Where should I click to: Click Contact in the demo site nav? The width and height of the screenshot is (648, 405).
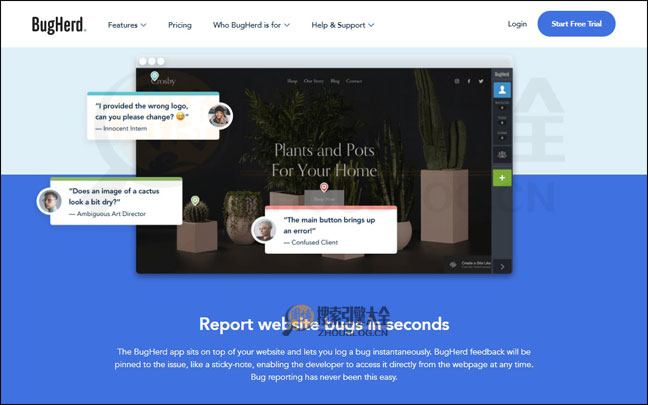354,81
